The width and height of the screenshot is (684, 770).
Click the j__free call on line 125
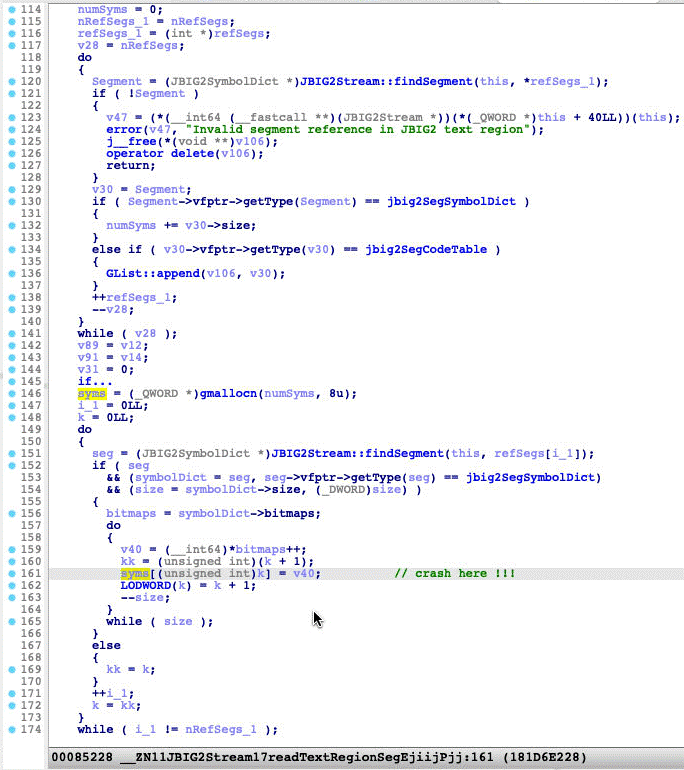[x=130, y=141]
